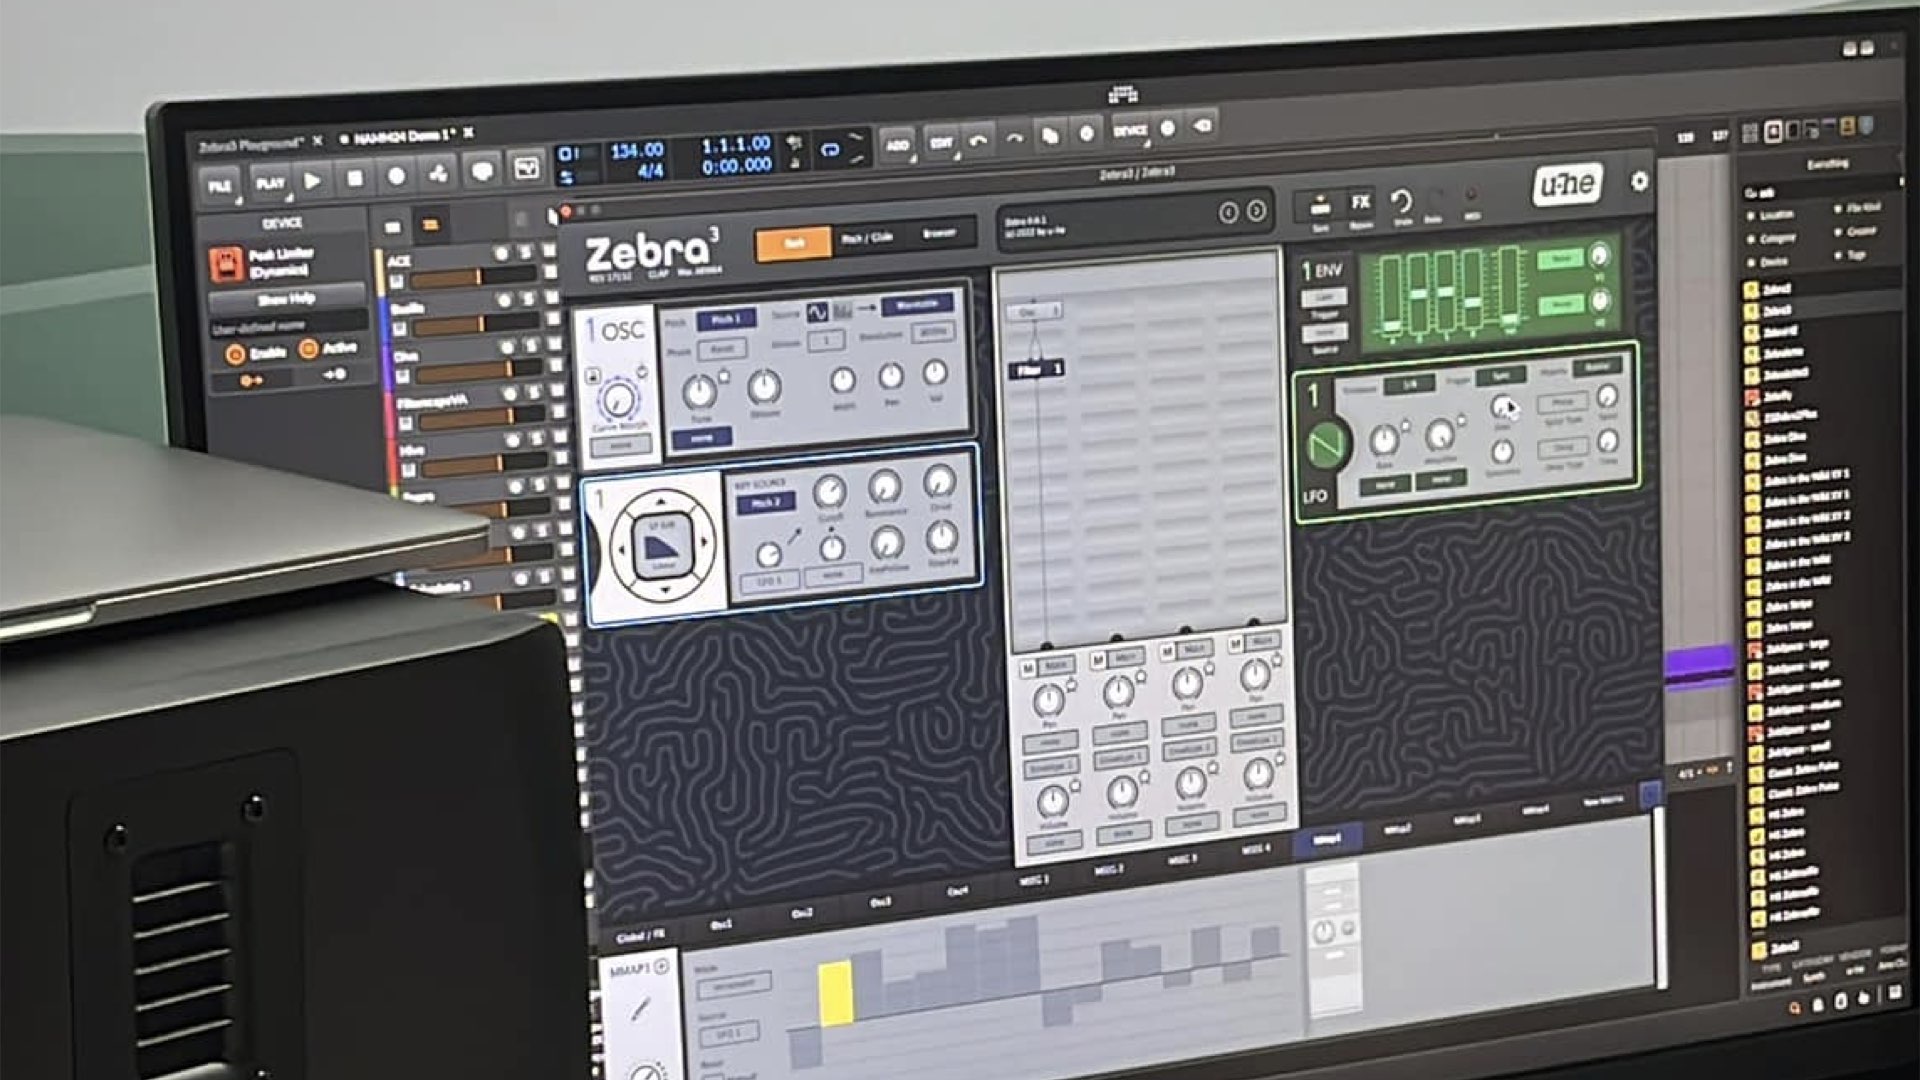
Task: Click the Zebra Save preset icon
Action: 1320,206
